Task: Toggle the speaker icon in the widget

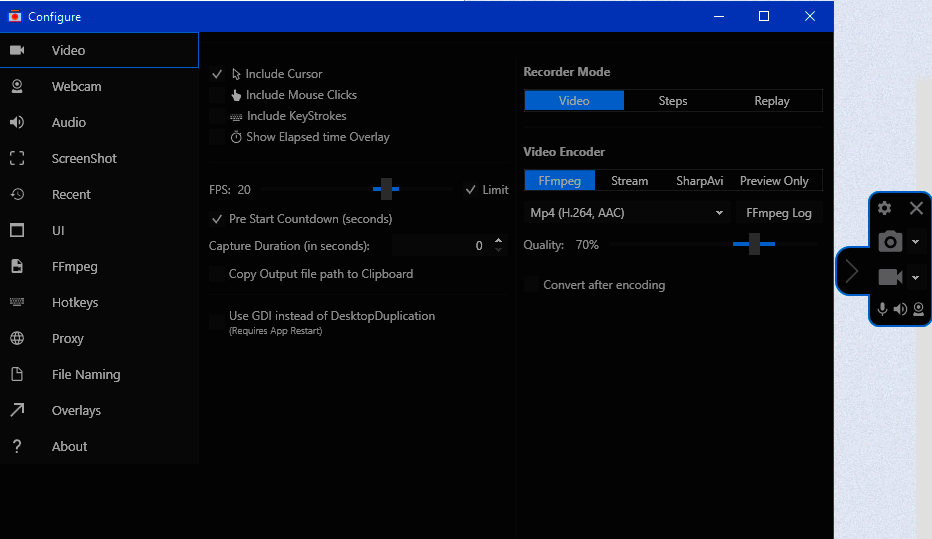Action: [900, 309]
